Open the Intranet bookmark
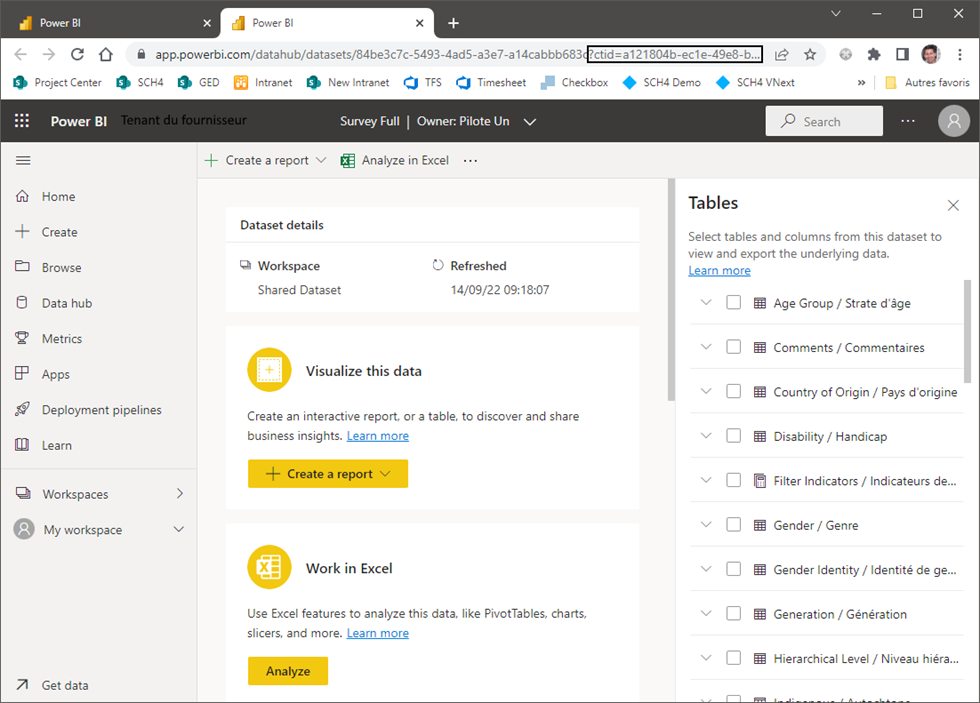Screen dimensions: 980x703 pyautogui.click(x=263, y=82)
